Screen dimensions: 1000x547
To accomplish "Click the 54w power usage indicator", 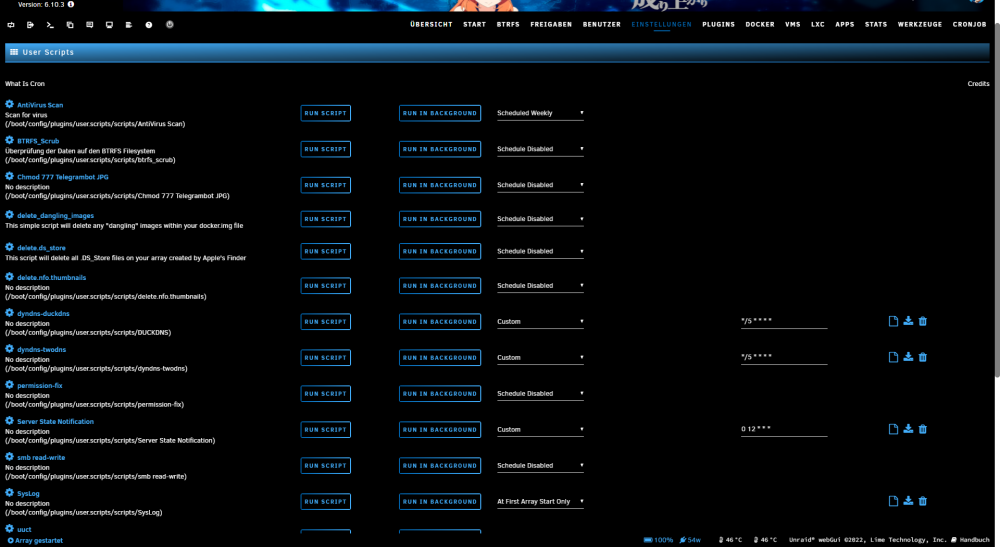I will tap(690, 540).
